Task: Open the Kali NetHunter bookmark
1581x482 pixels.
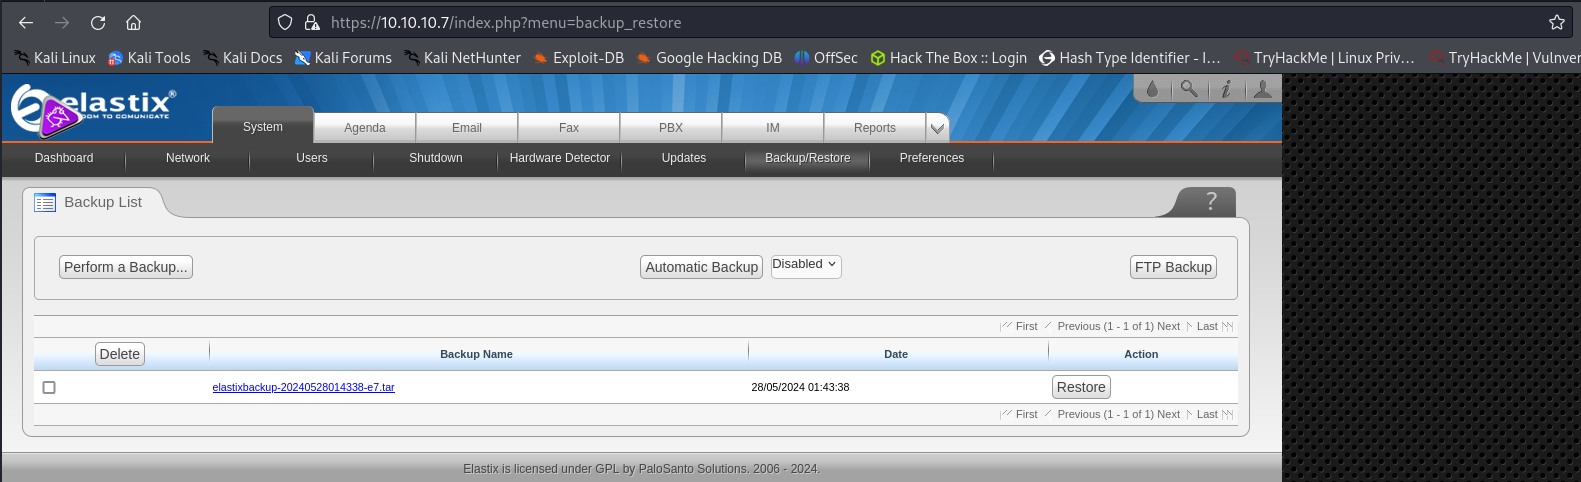Action: click(462, 58)
